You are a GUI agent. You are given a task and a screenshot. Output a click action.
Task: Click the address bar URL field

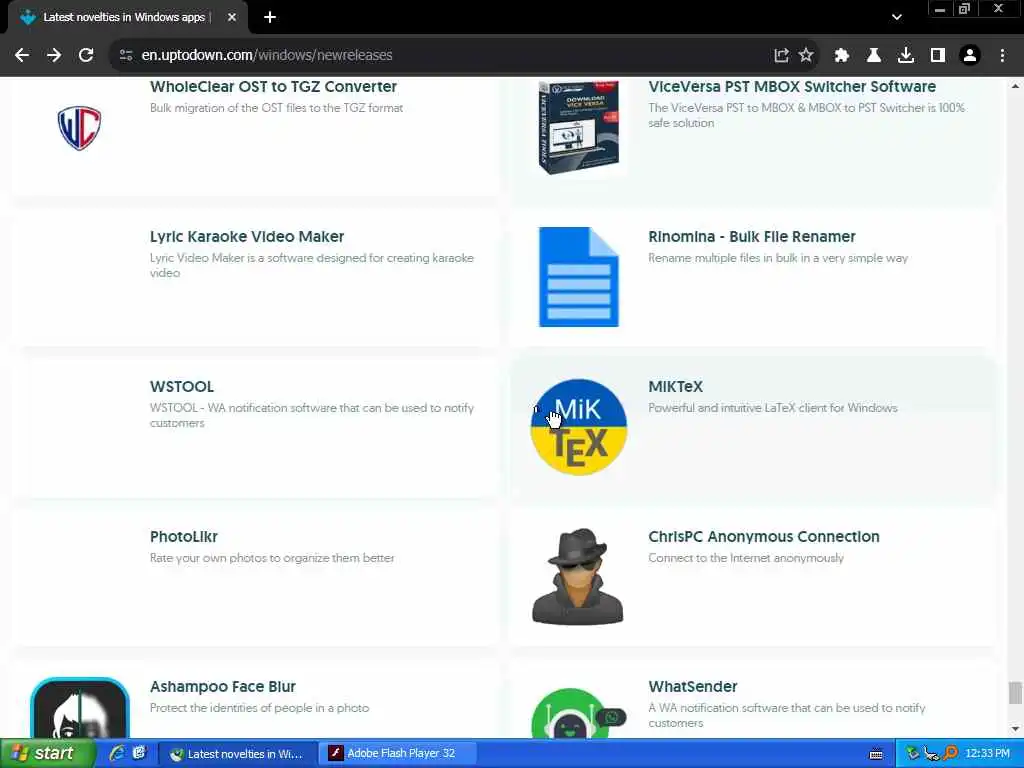pyautogui.click(x=444, y=56)
